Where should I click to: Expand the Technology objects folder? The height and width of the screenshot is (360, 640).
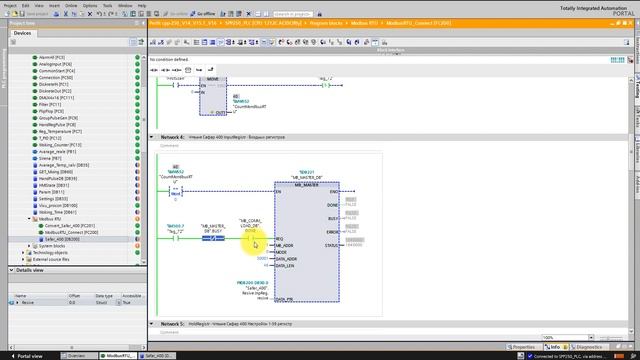[x=23, y=253]
